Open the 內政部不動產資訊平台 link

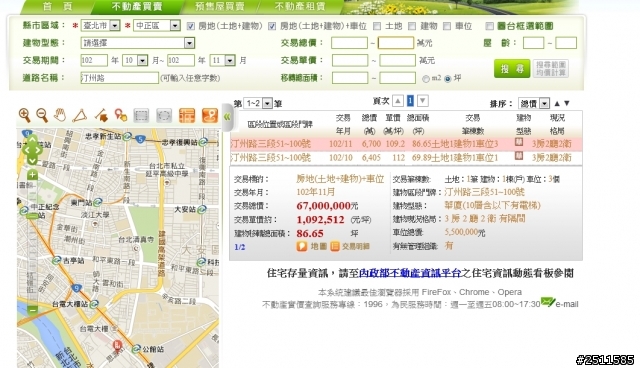[x=410, y=273]
